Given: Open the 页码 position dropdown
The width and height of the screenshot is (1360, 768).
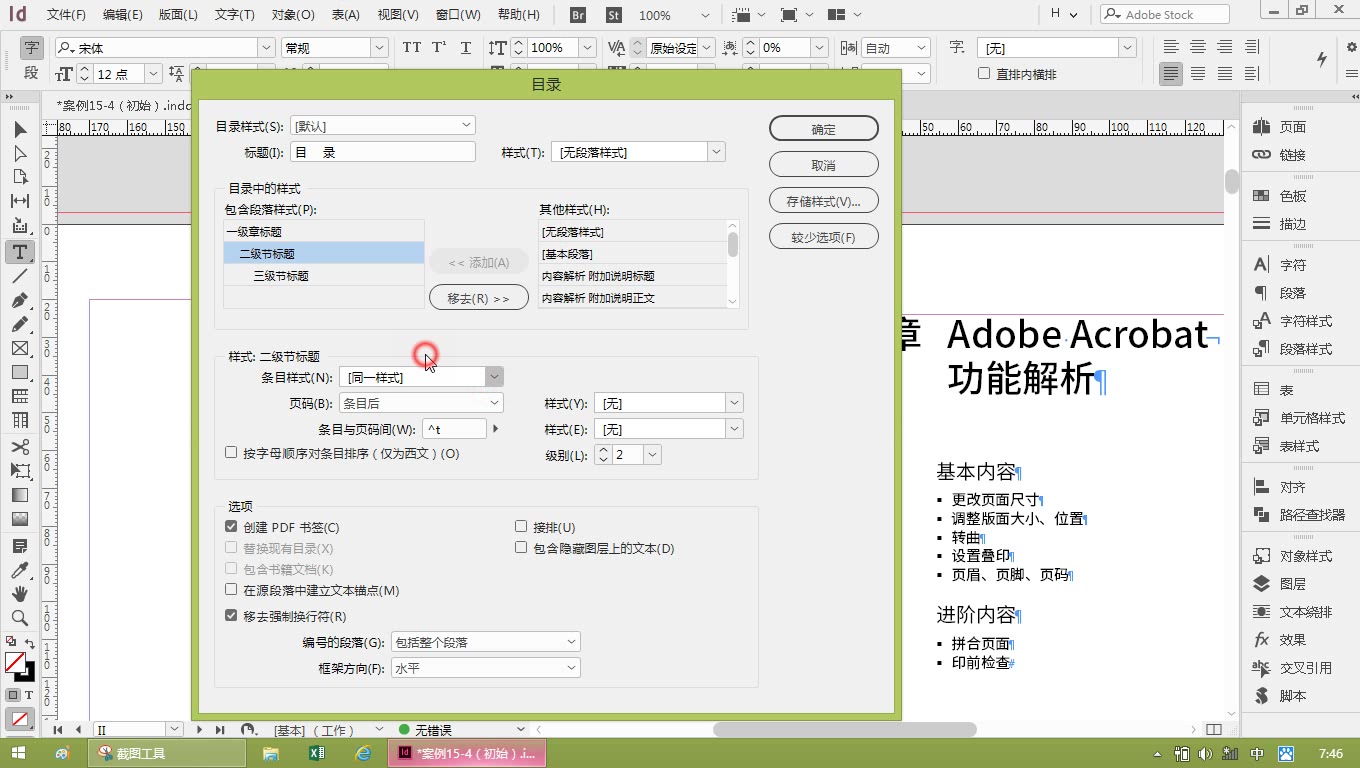Looking at the screenshot, I should pos(421,403).
